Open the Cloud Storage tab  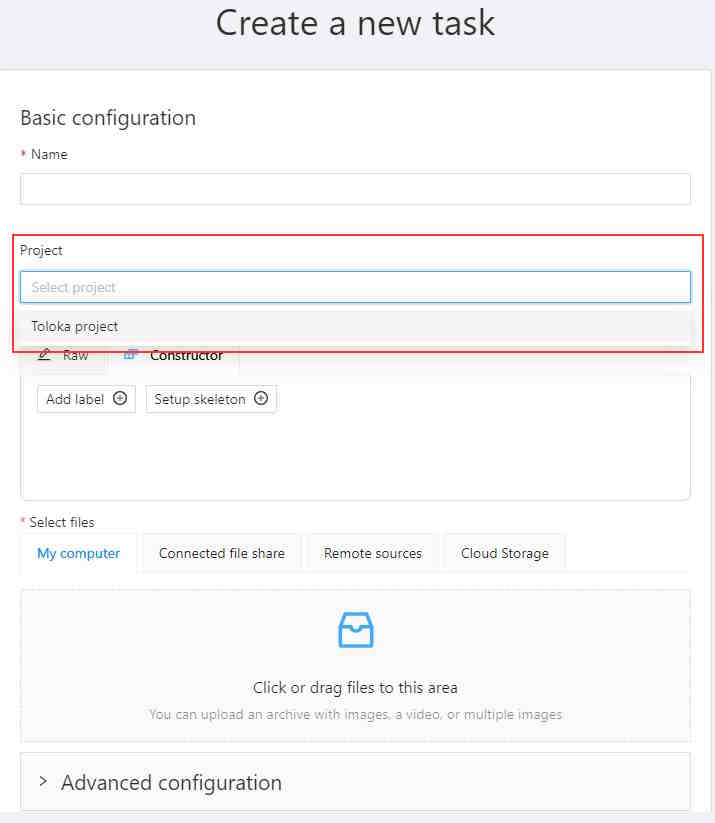(x=504, y=553)
